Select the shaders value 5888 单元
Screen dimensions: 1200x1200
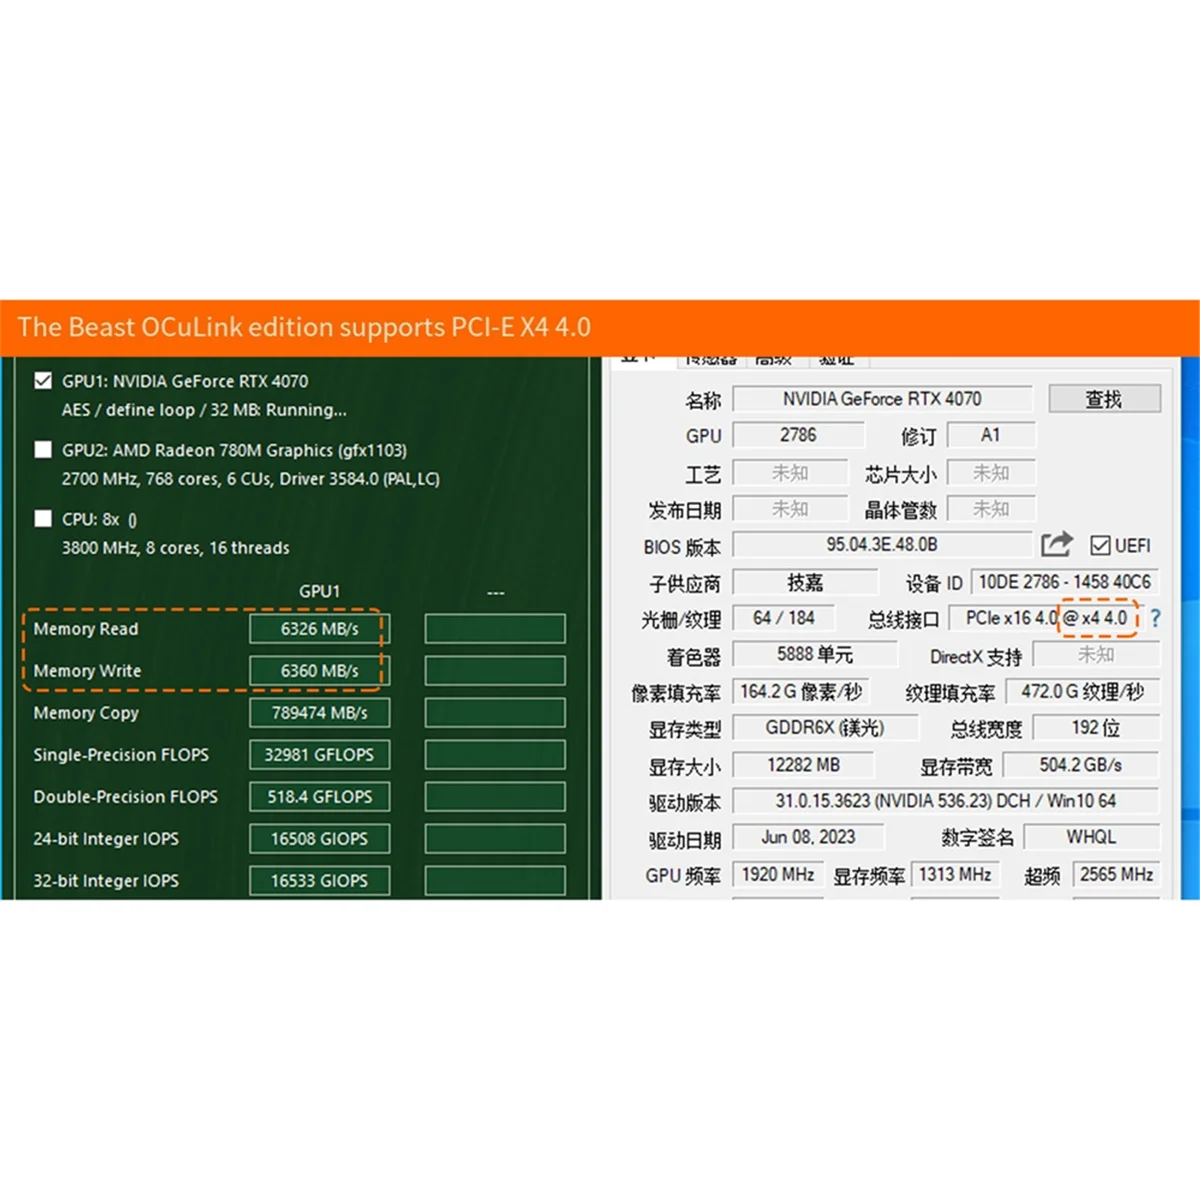(815, 655)
